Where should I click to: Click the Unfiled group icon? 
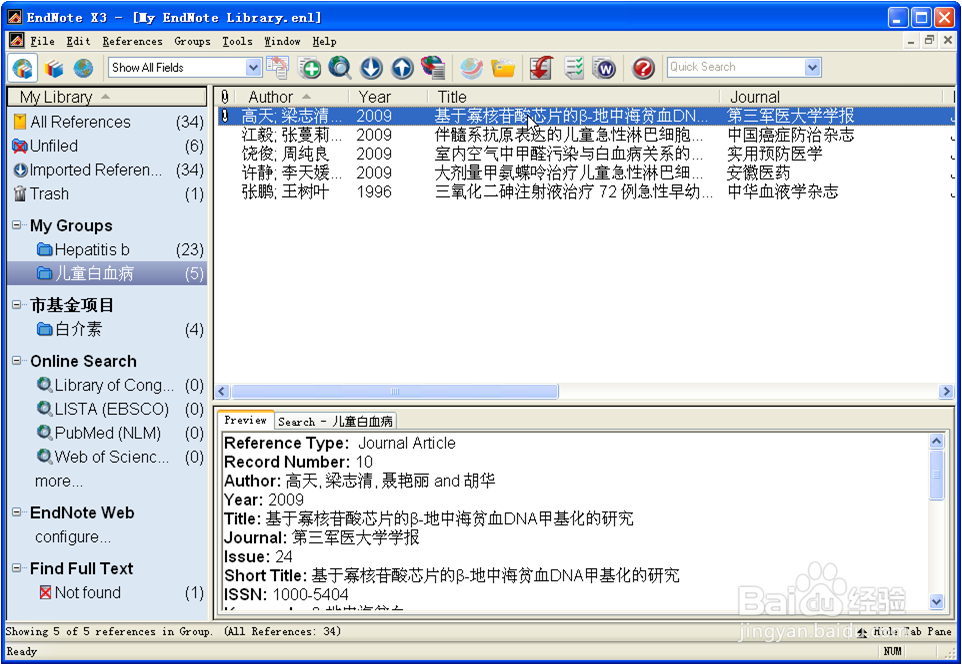(20, 146)
